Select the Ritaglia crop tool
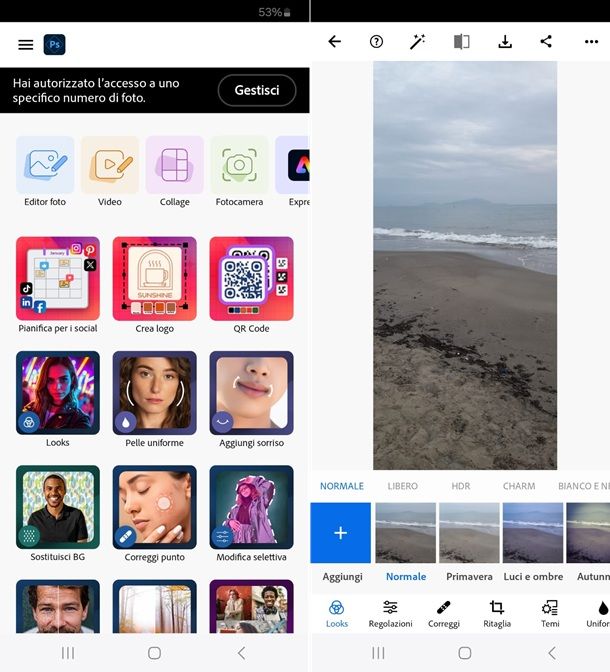 (x=497, y=613)
